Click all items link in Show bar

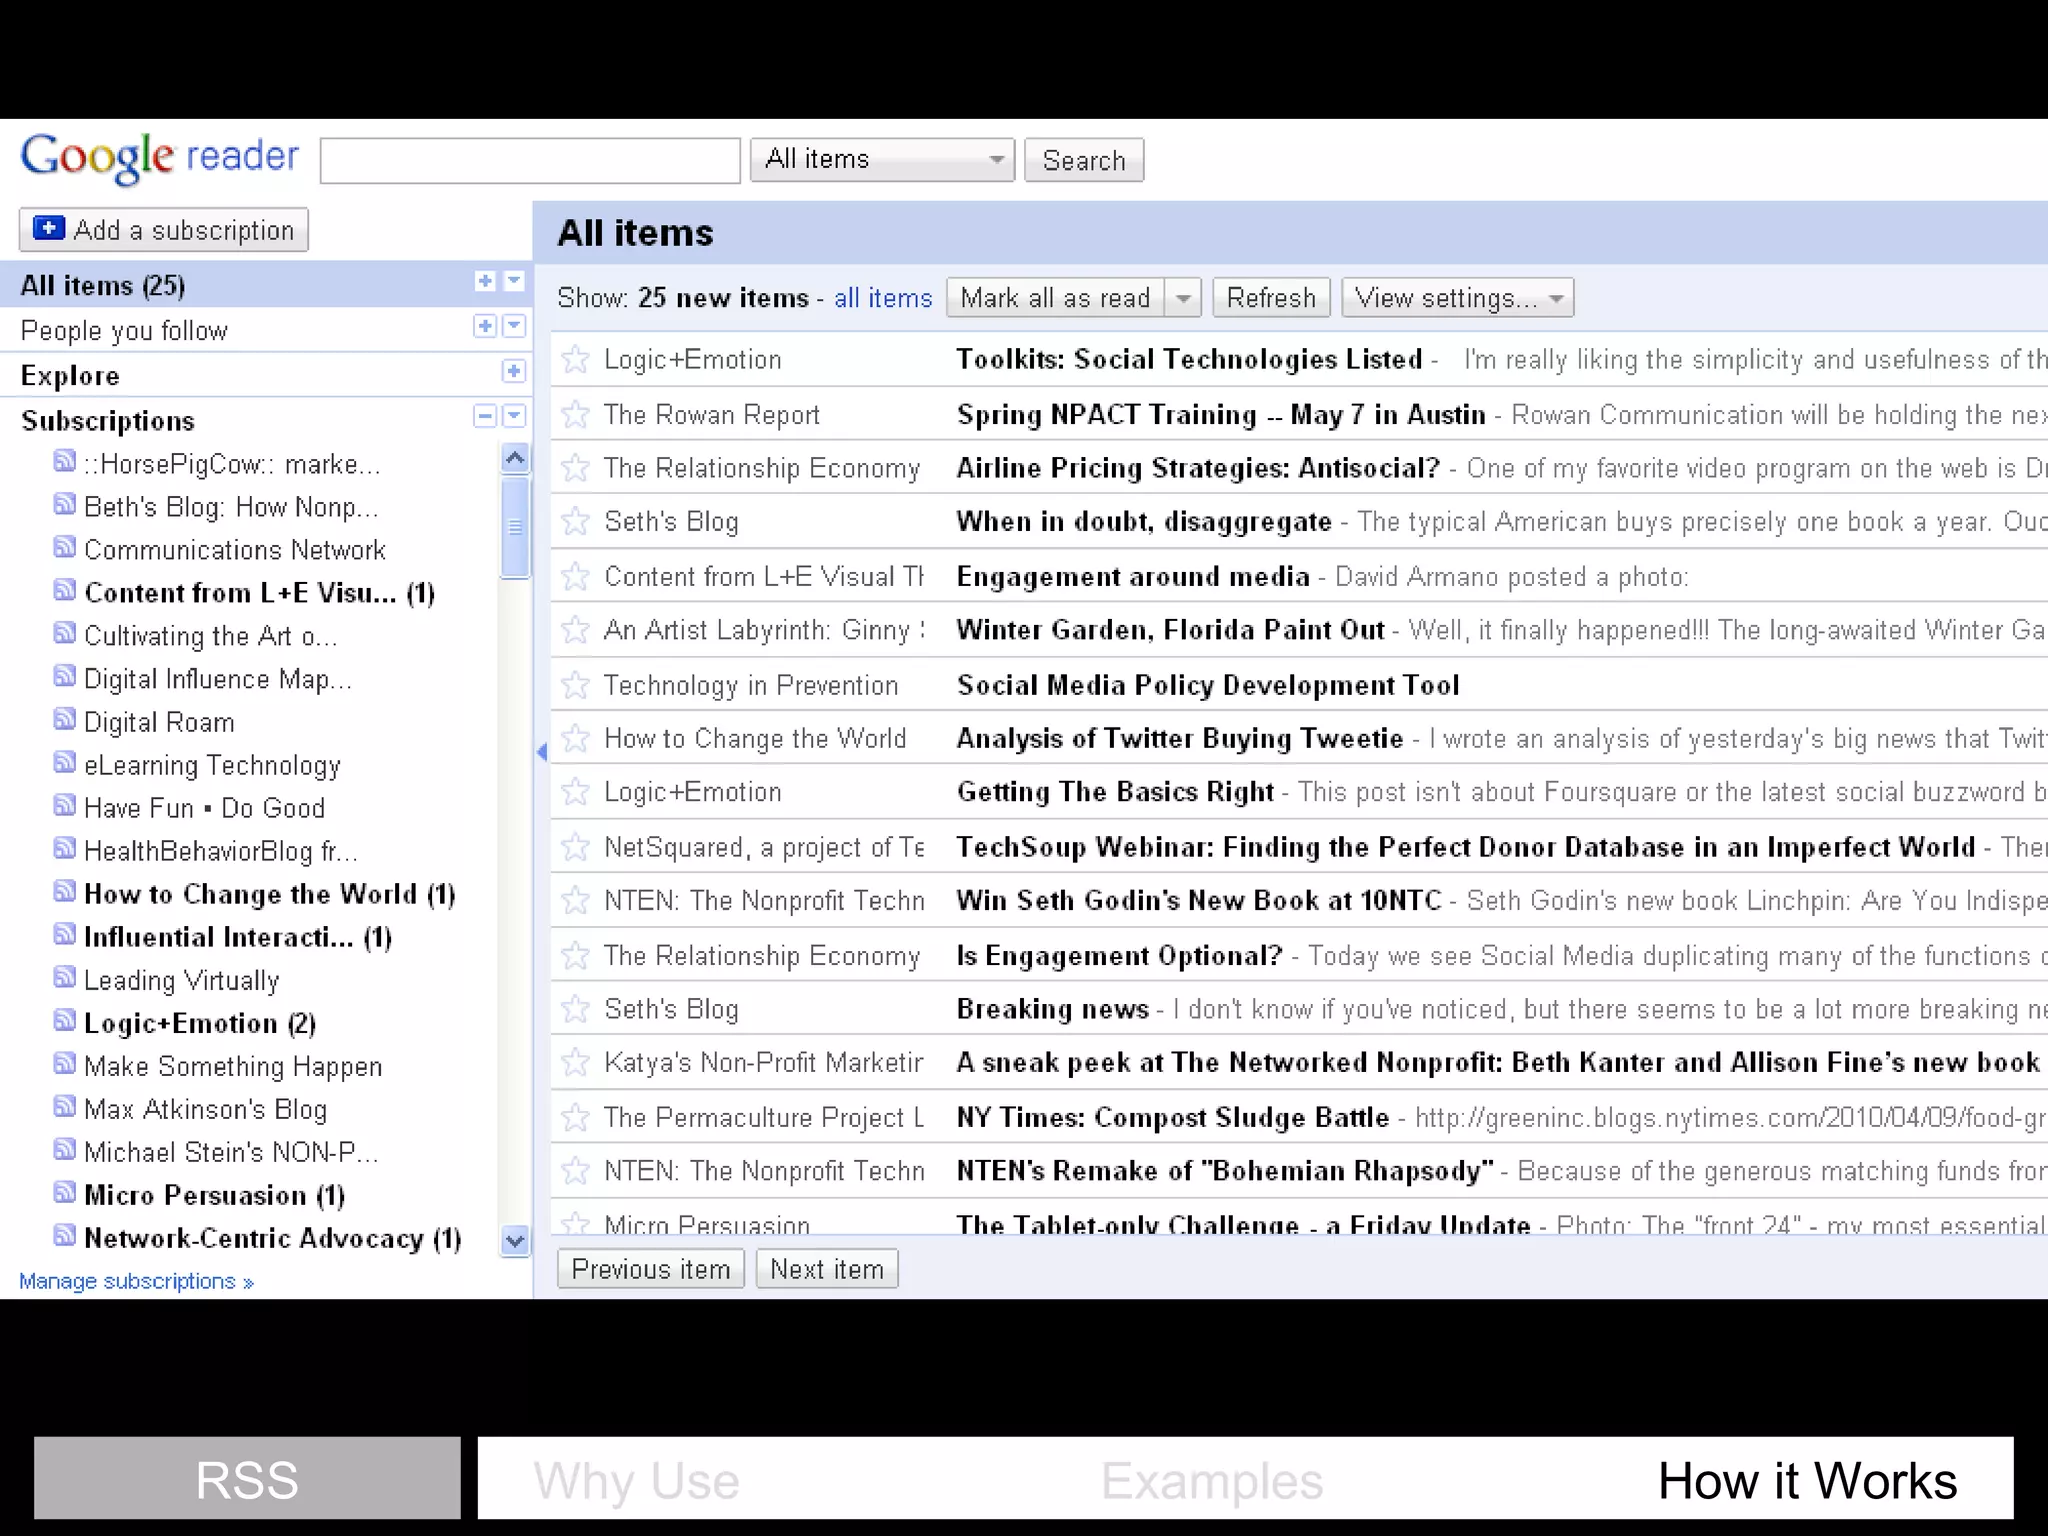tap(883, 298)
